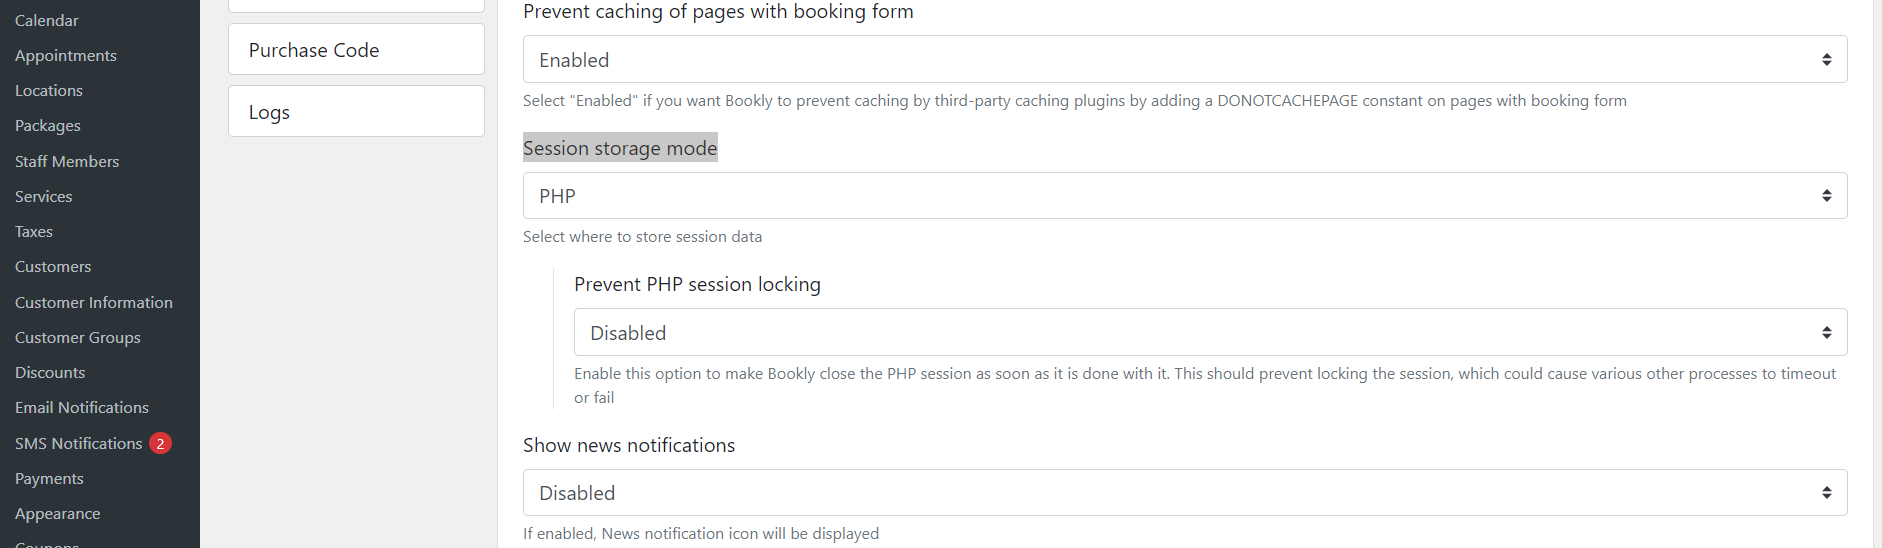Image resolution: width=1882 pixels, height=548 pixels.
Task: Go to Calendar in the sidebar
Action: tap(47, 20)
